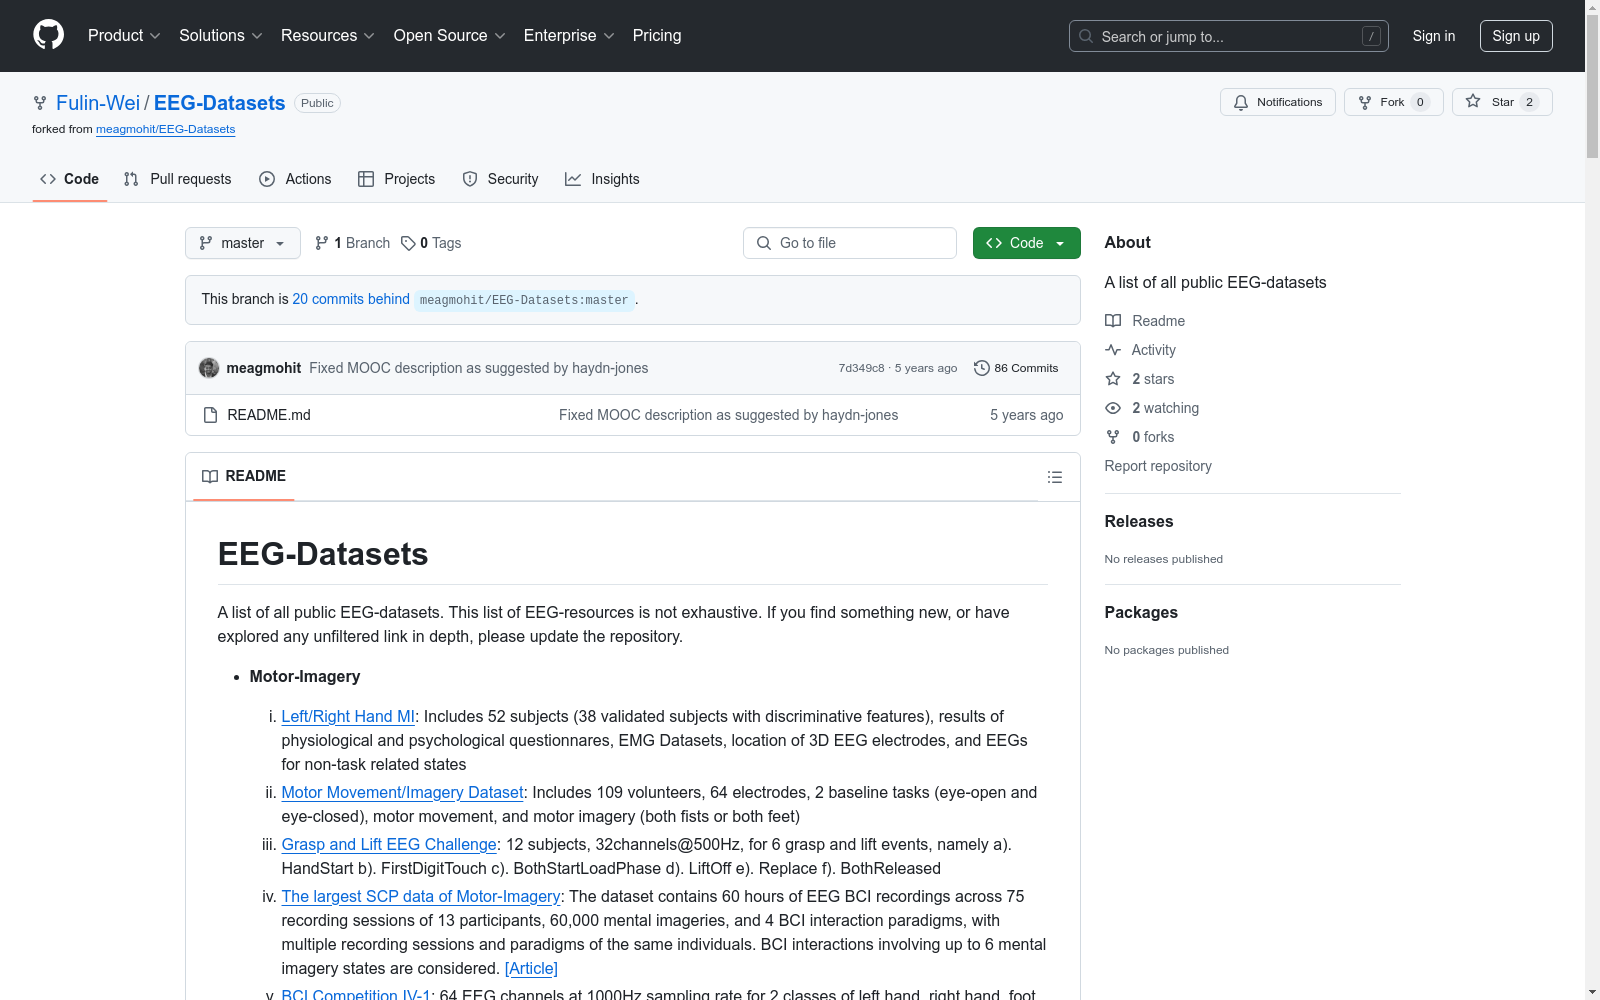
Task: Click the slash shortcut icon in search
Action: 1371,36
